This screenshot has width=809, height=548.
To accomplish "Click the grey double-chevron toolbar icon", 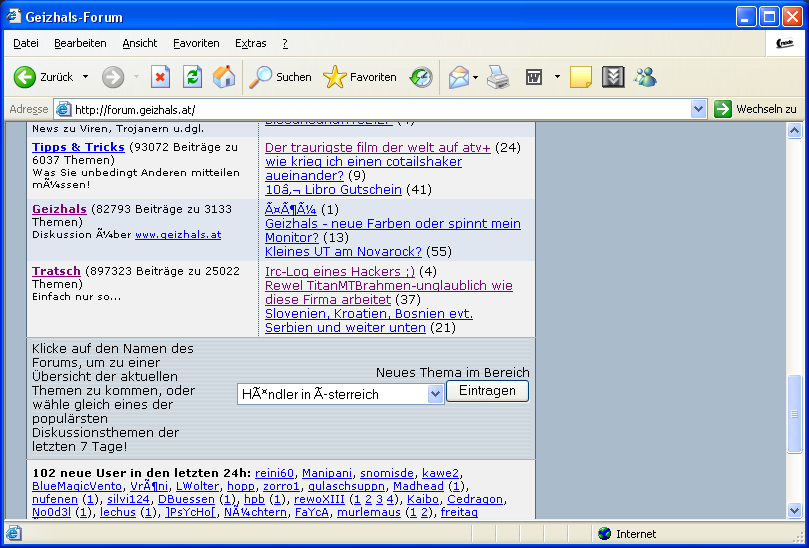I will click(x=613, y=77).
